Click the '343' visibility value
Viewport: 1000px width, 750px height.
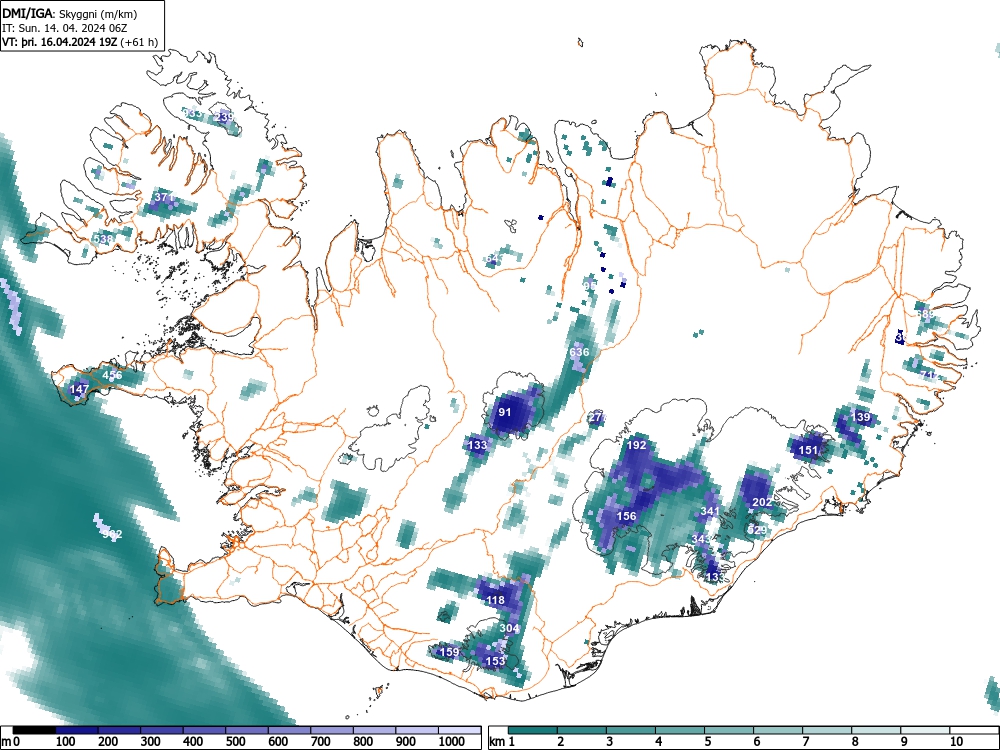pyautogui.click(x=701, y=540)
